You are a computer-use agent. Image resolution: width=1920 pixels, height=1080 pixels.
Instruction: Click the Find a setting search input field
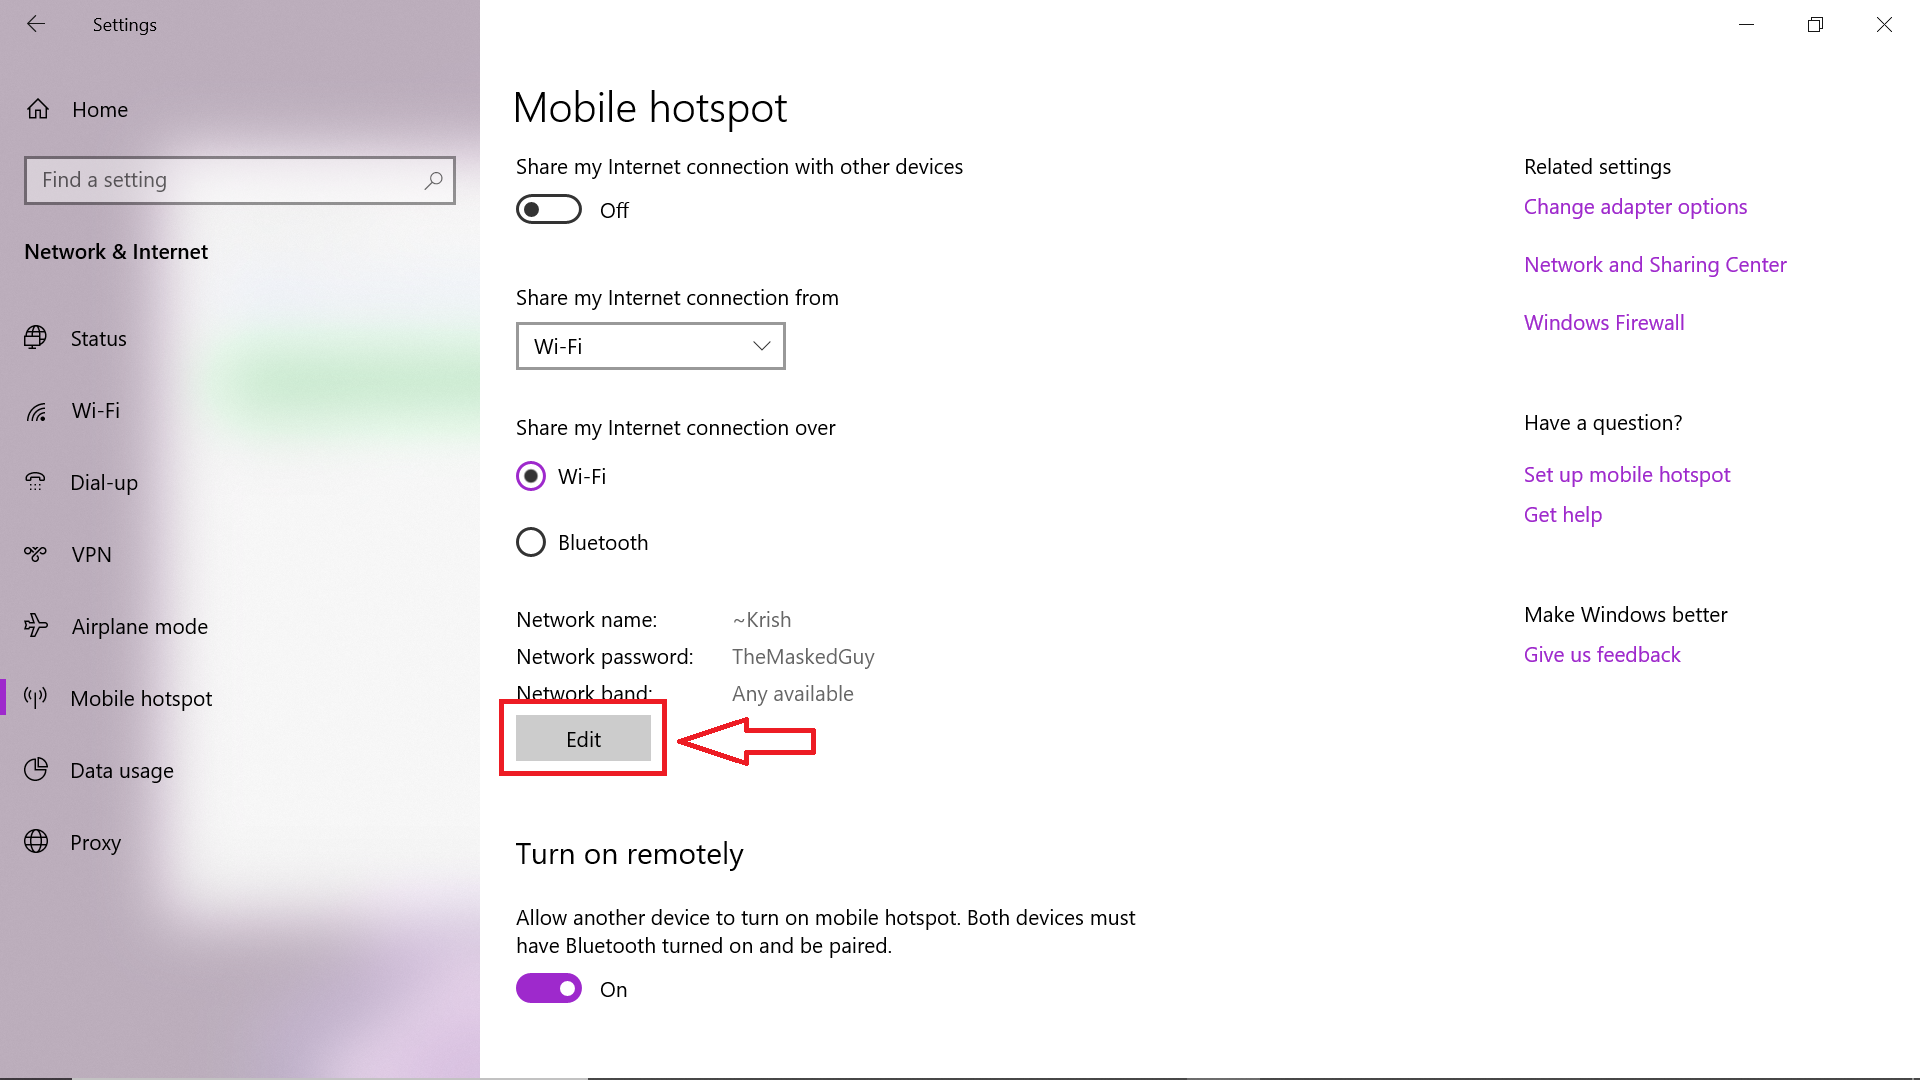pos(240,179)
